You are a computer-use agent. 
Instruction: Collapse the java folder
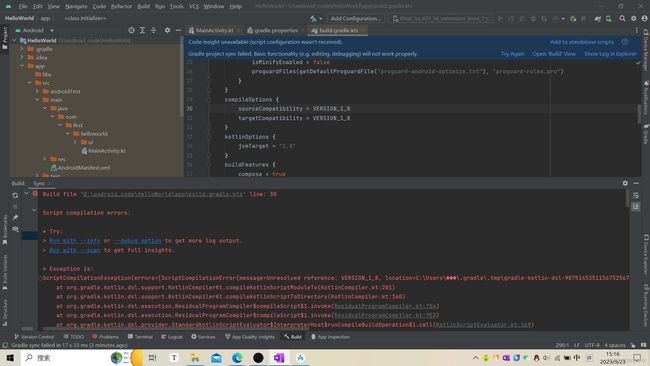pyautogui.click(x=45, y=108)
